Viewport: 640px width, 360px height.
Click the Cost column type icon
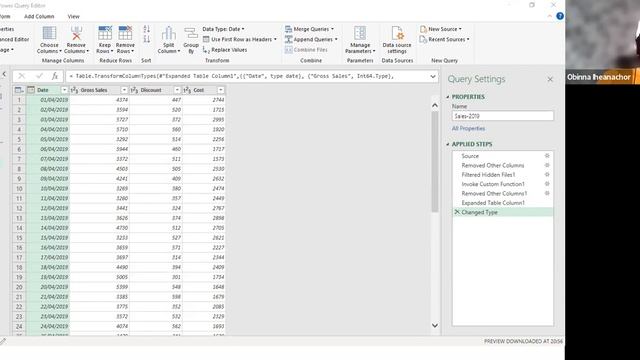[187, 90]
